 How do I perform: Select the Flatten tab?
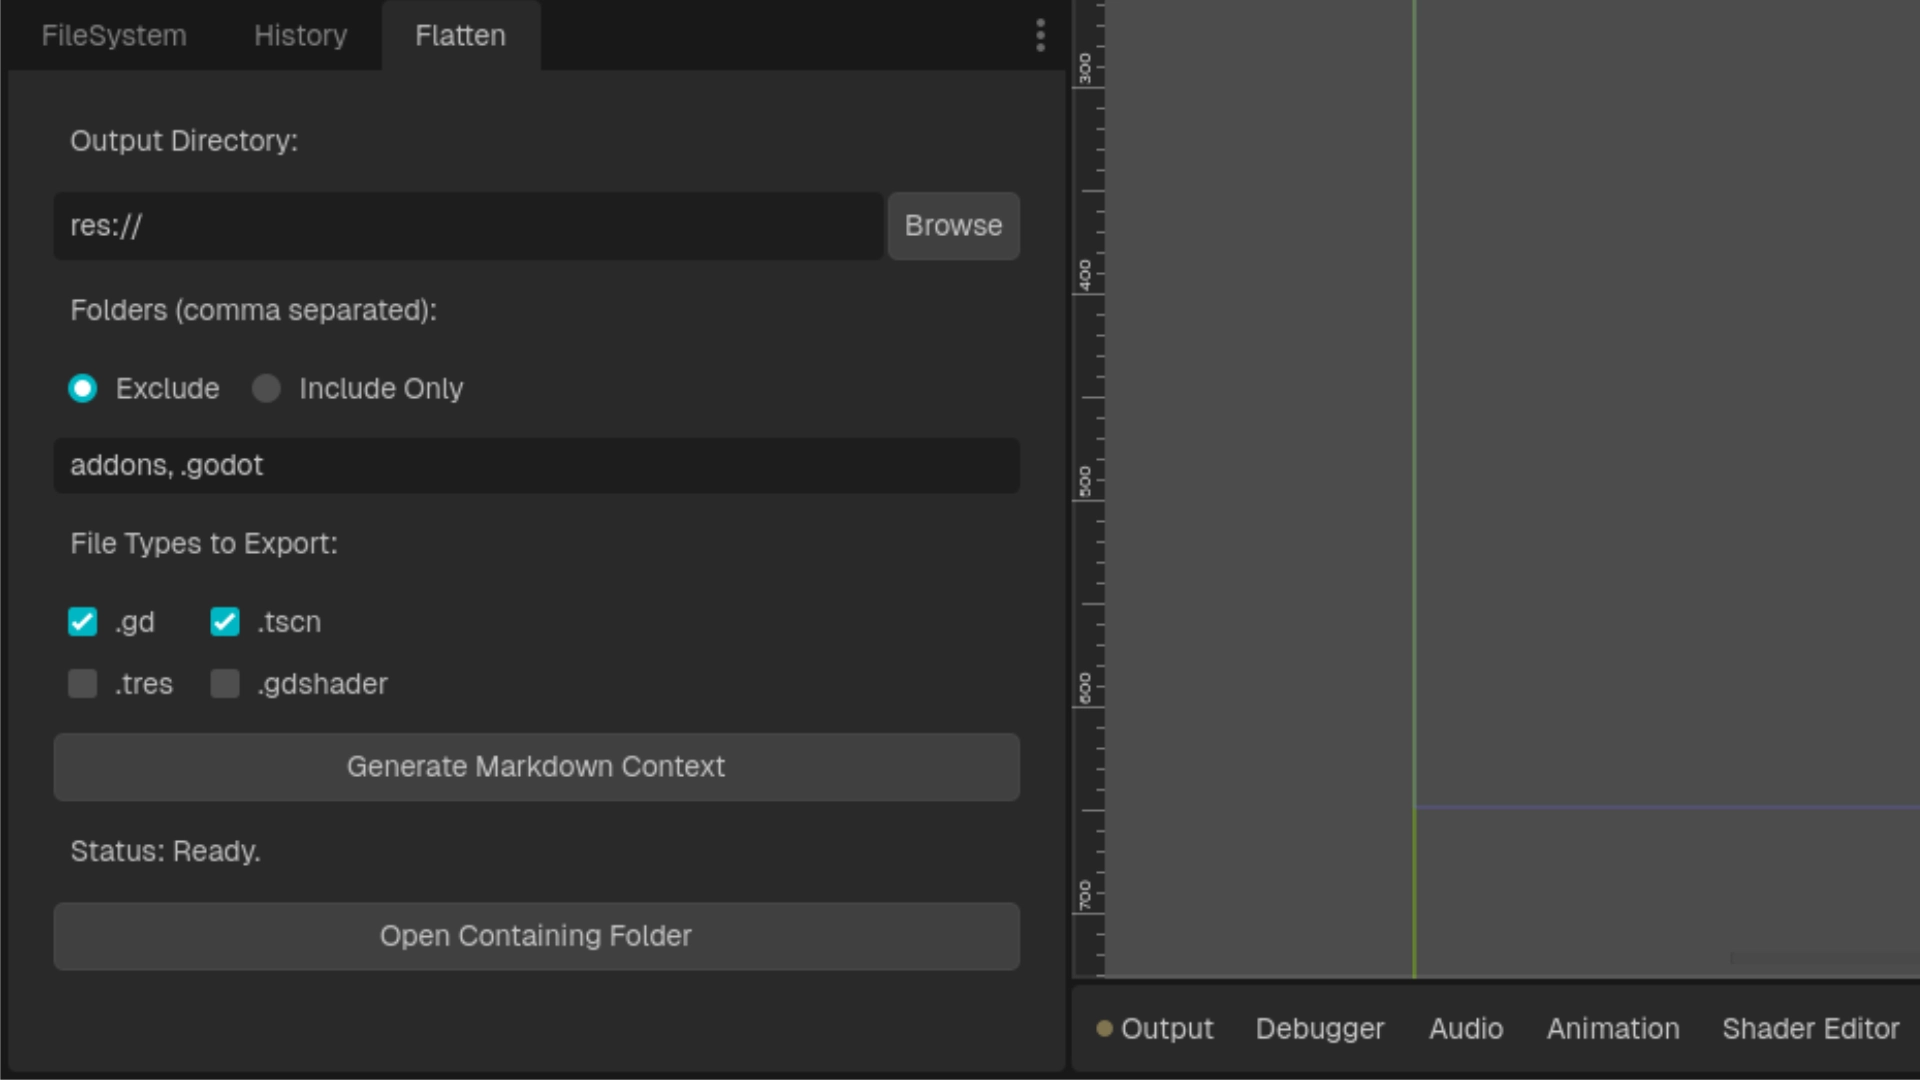coord(460,35)
